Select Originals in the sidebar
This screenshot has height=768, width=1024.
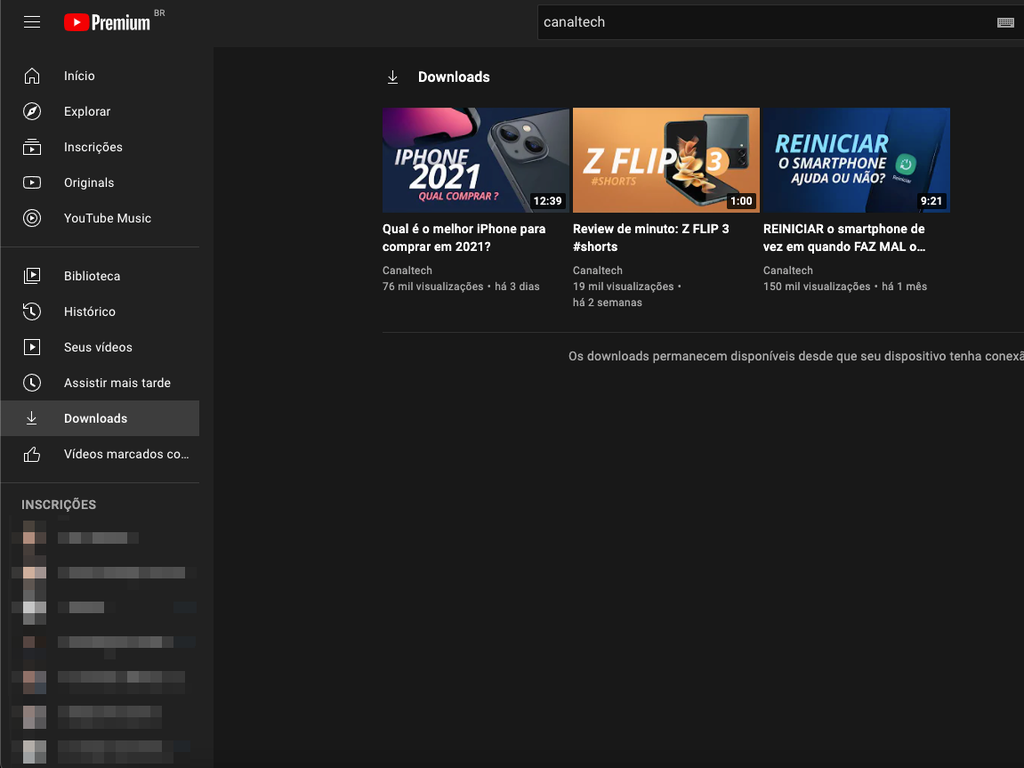pyautogui.click(x=100, y=183)
